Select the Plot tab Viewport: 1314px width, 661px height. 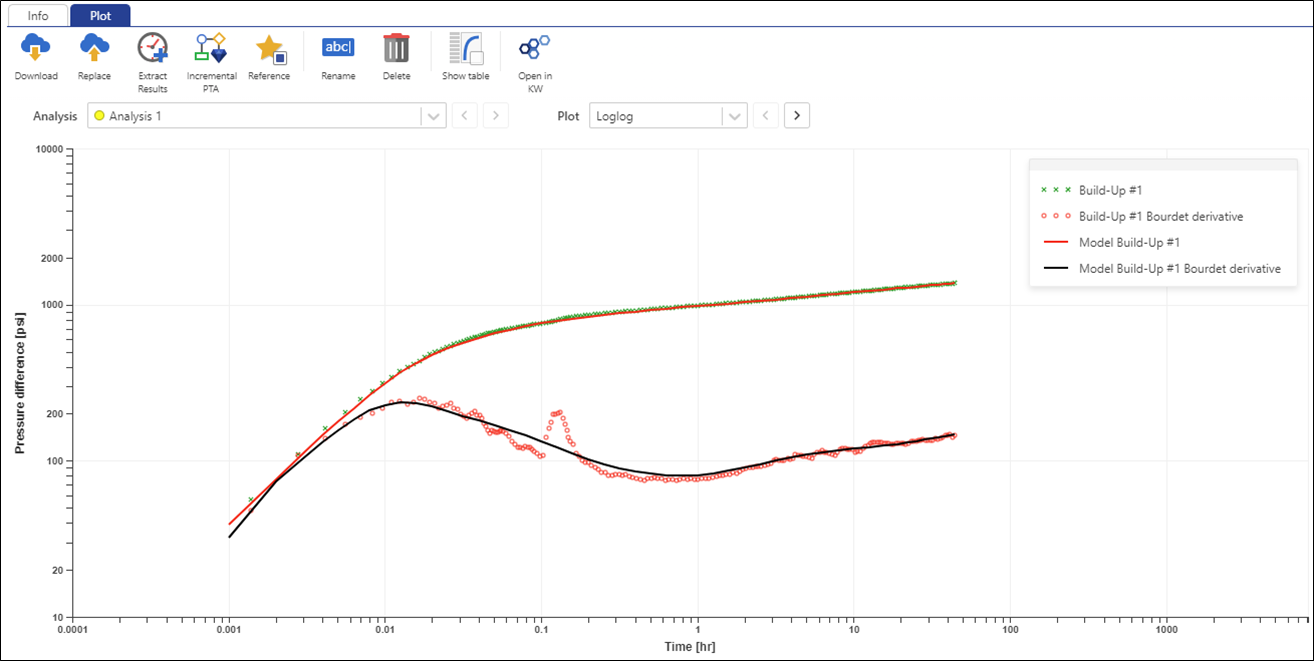point(100,16)
